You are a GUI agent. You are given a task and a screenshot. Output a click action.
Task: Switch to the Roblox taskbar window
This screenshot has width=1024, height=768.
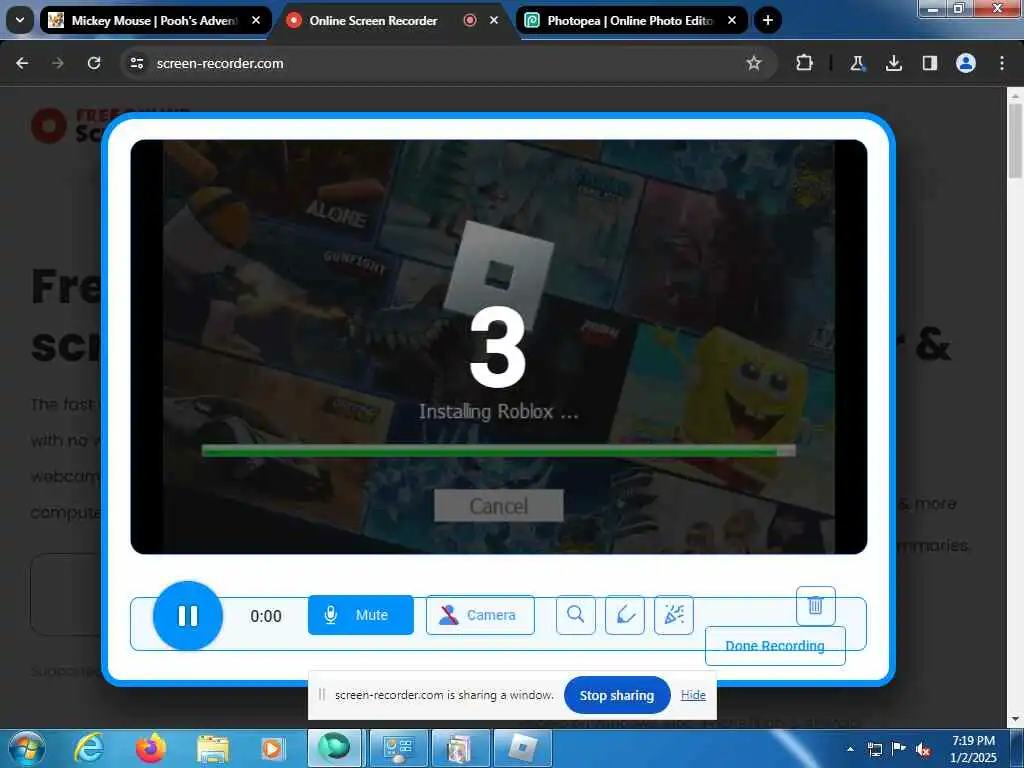tap(523, 748)
